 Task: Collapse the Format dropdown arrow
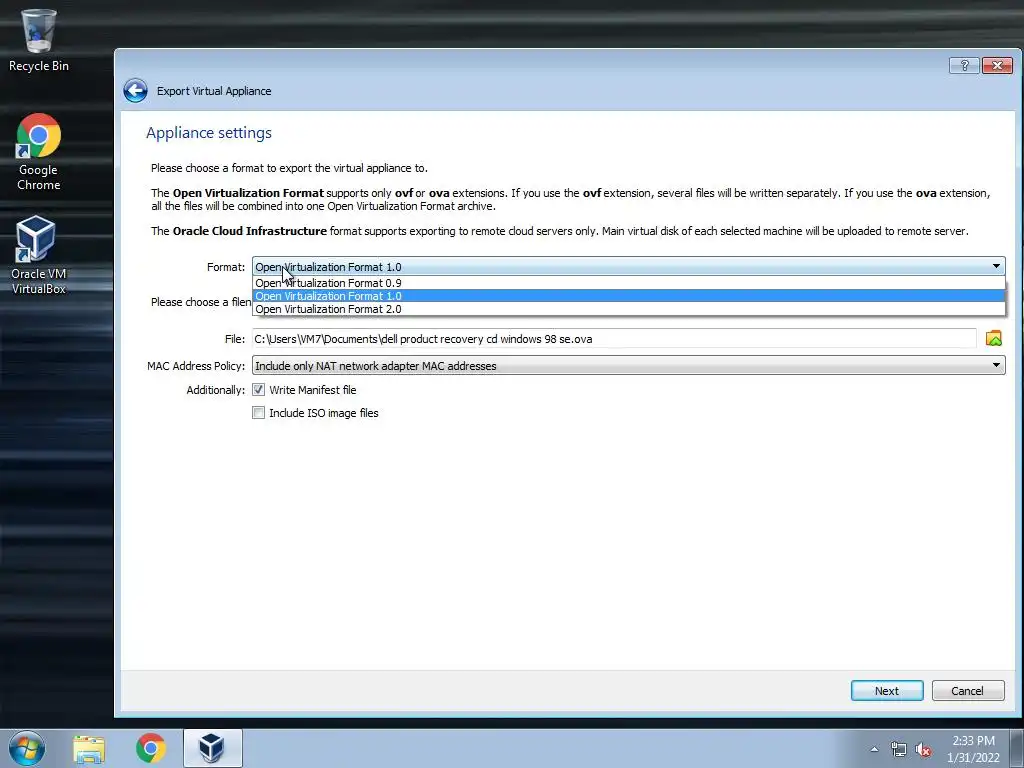[996, 266]
